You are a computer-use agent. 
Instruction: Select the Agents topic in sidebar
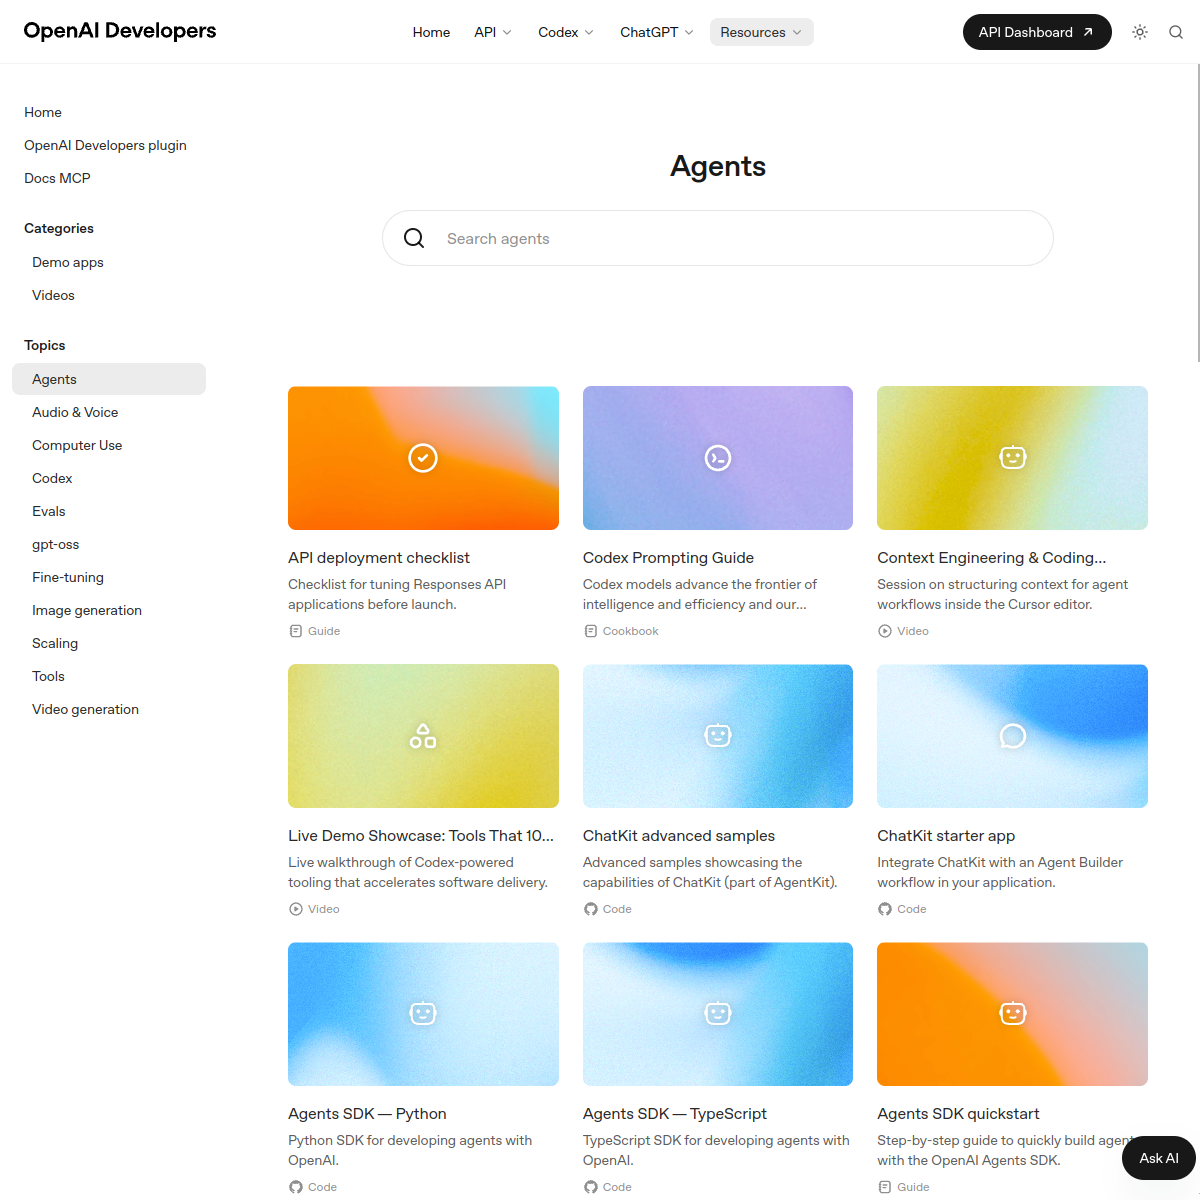point(109,379)
